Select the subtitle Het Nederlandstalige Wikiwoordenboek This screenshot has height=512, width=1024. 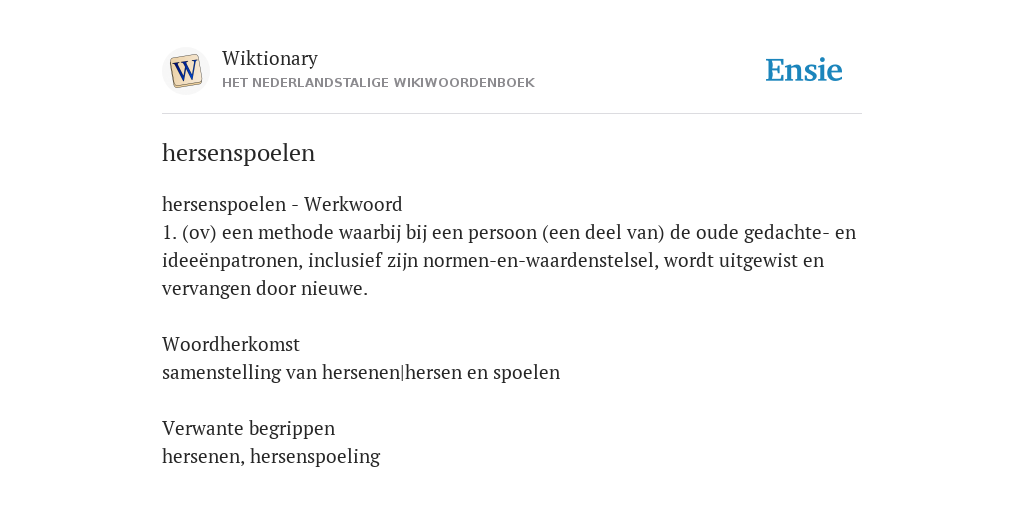[378, 83]
